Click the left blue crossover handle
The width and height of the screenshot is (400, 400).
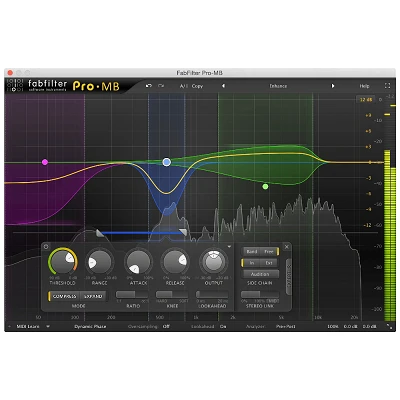coord(100,233)
